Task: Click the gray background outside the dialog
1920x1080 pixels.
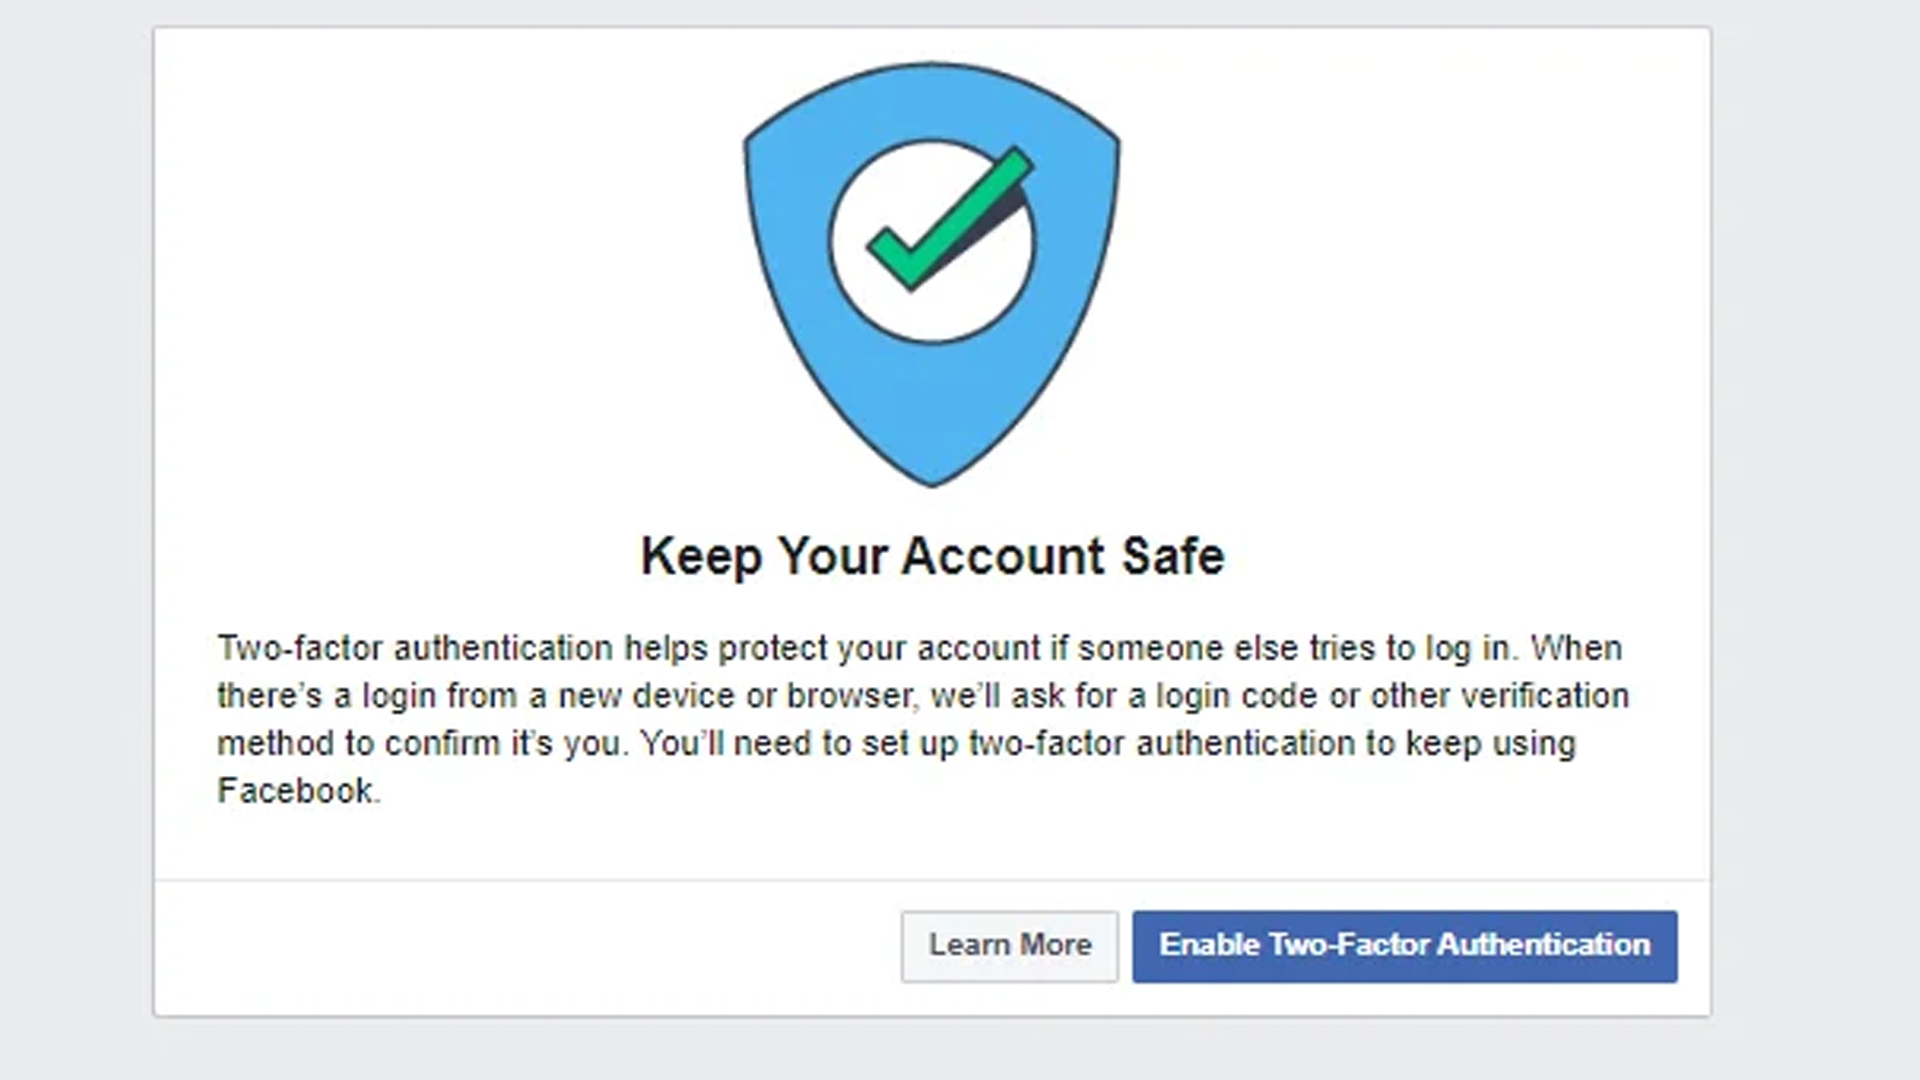Action: pos(75,540)
